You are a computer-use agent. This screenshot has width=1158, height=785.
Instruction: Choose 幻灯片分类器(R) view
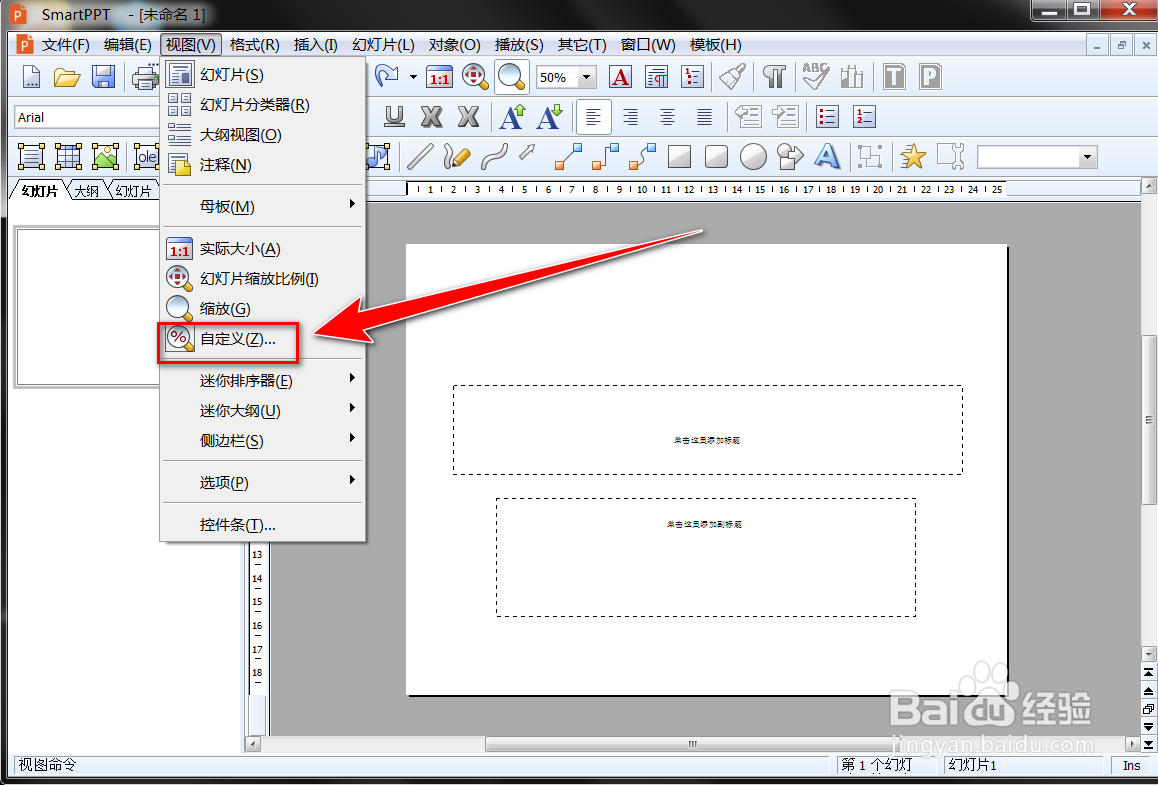[263, 105]
